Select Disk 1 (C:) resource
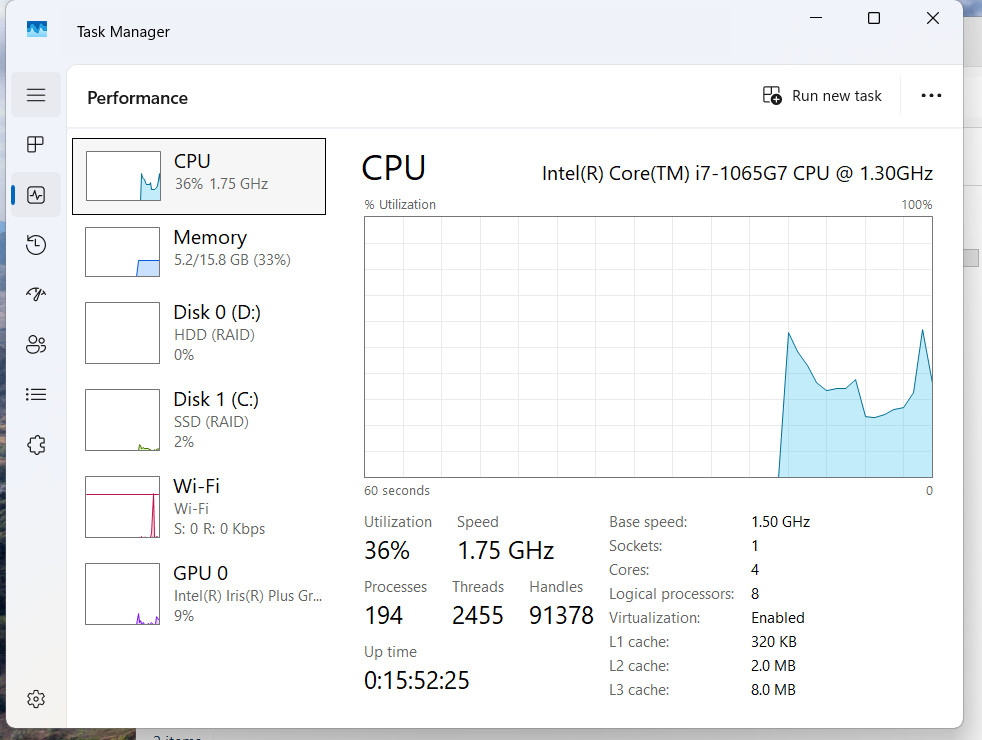Screen dimensions: 982x740 pos(199,420)
